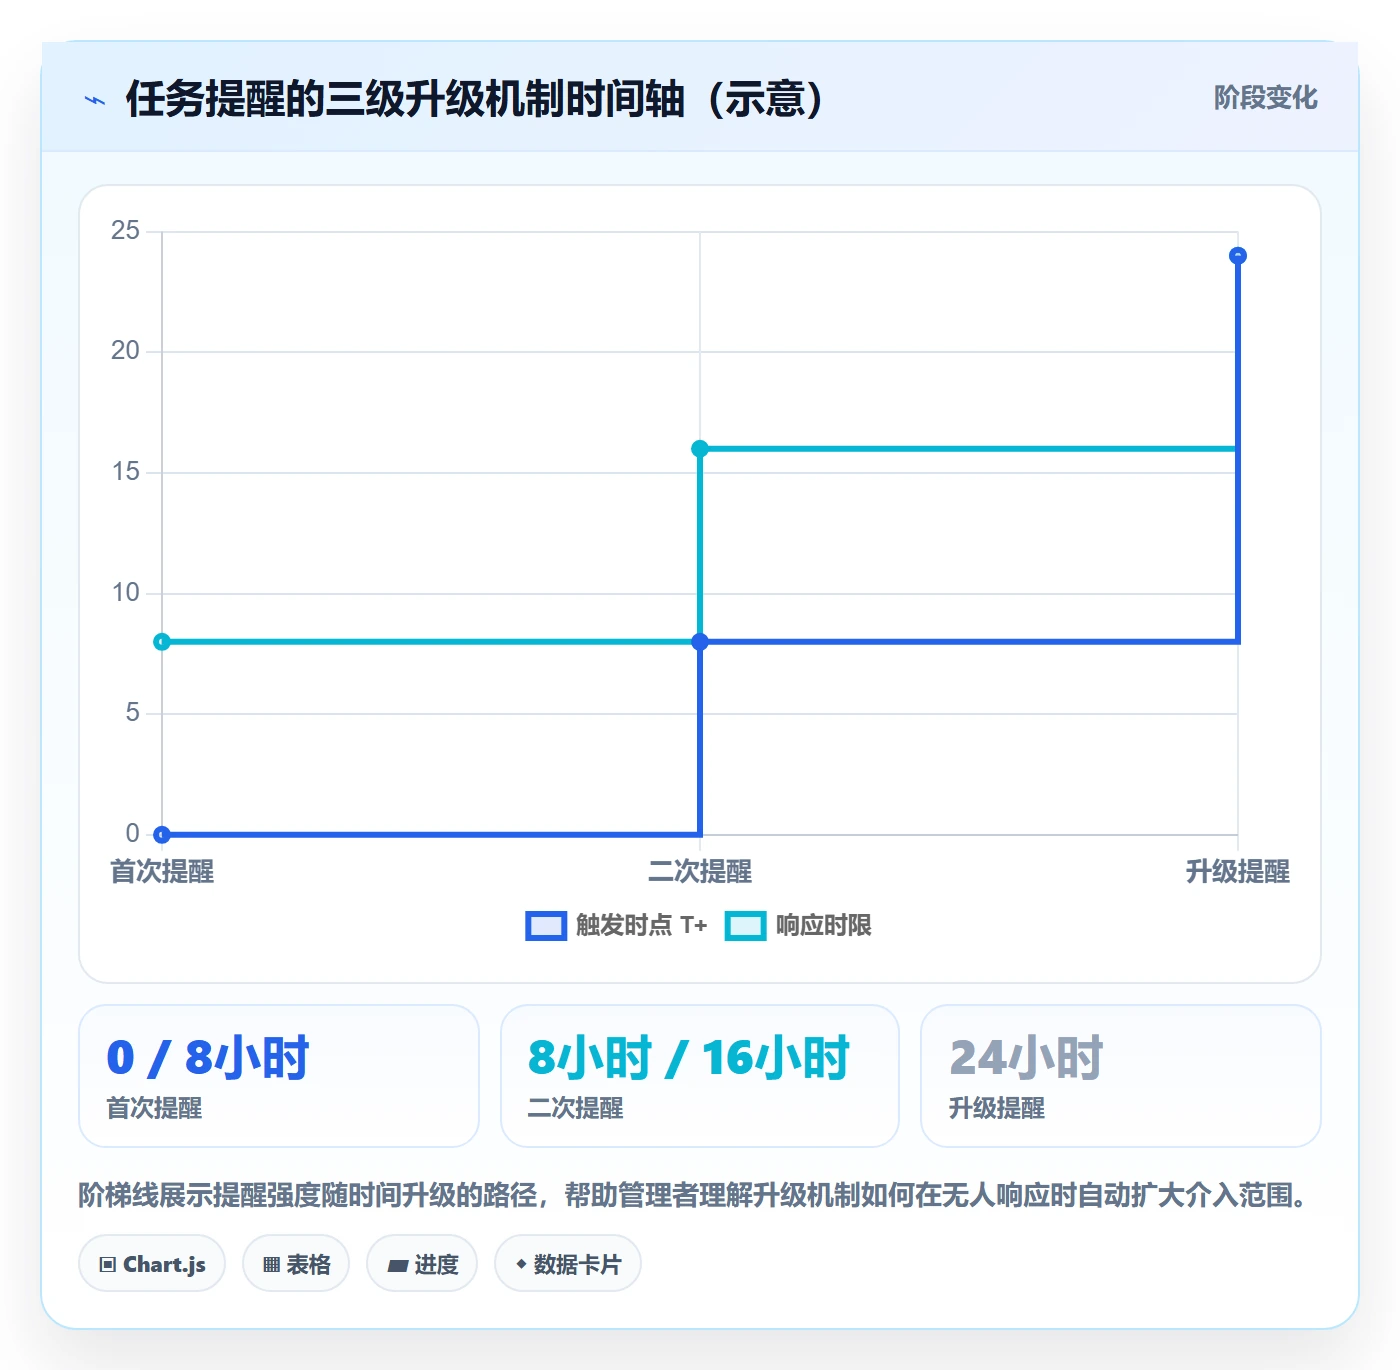Toggle the 触发时点 T+ legend swatch
This screenshot has height=1370, width=1400.
coord(546,926)
